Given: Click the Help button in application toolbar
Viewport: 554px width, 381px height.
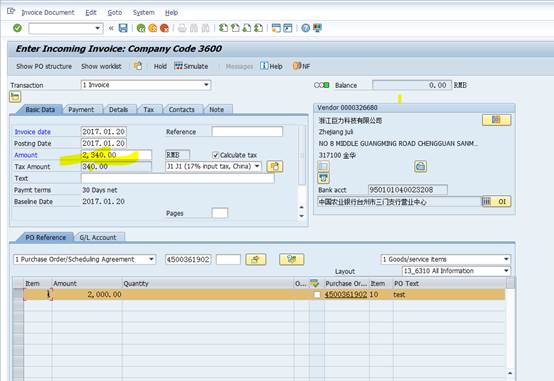Looking at the screenshot, I should 271,66.
